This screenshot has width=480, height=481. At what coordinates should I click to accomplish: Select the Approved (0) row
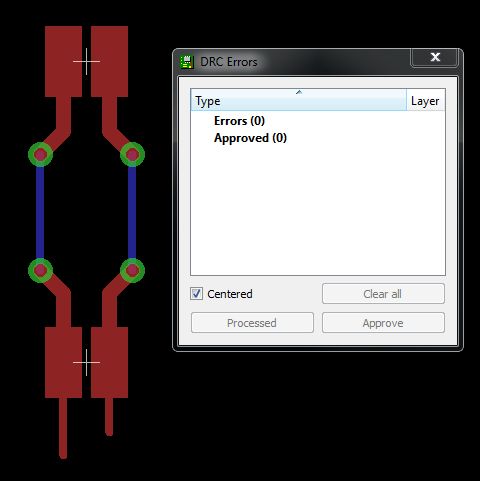[x=250, y=138]
